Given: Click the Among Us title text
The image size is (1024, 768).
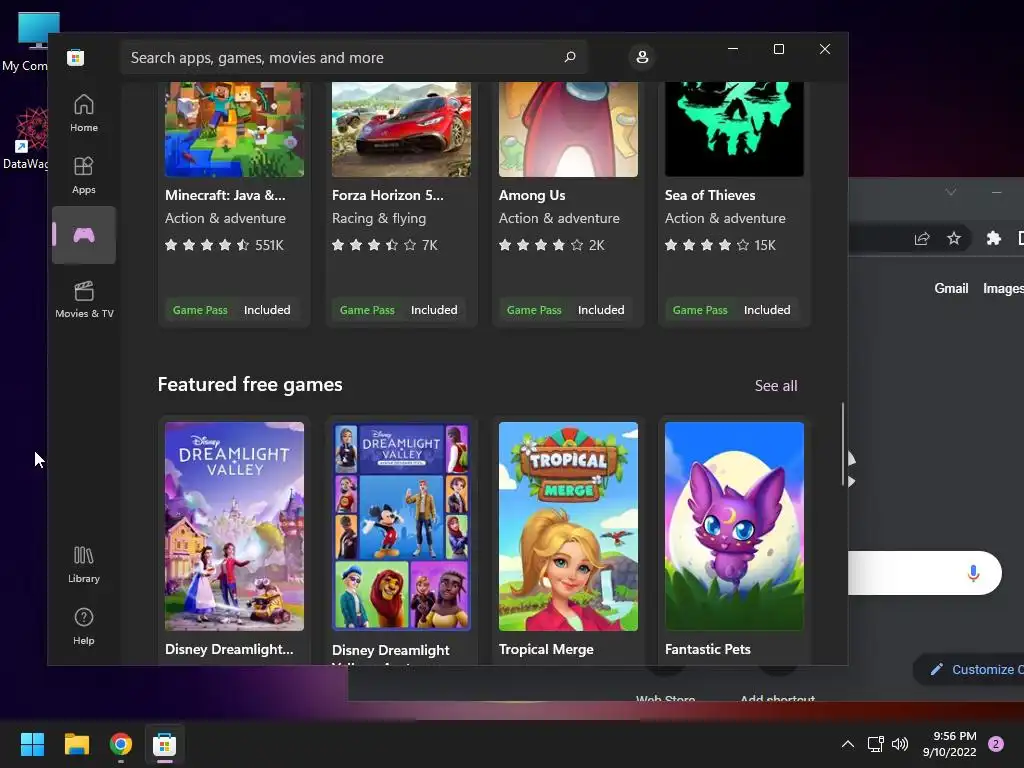Looking at the screenshot, I should pyautogui.click(x=532, y=195).
